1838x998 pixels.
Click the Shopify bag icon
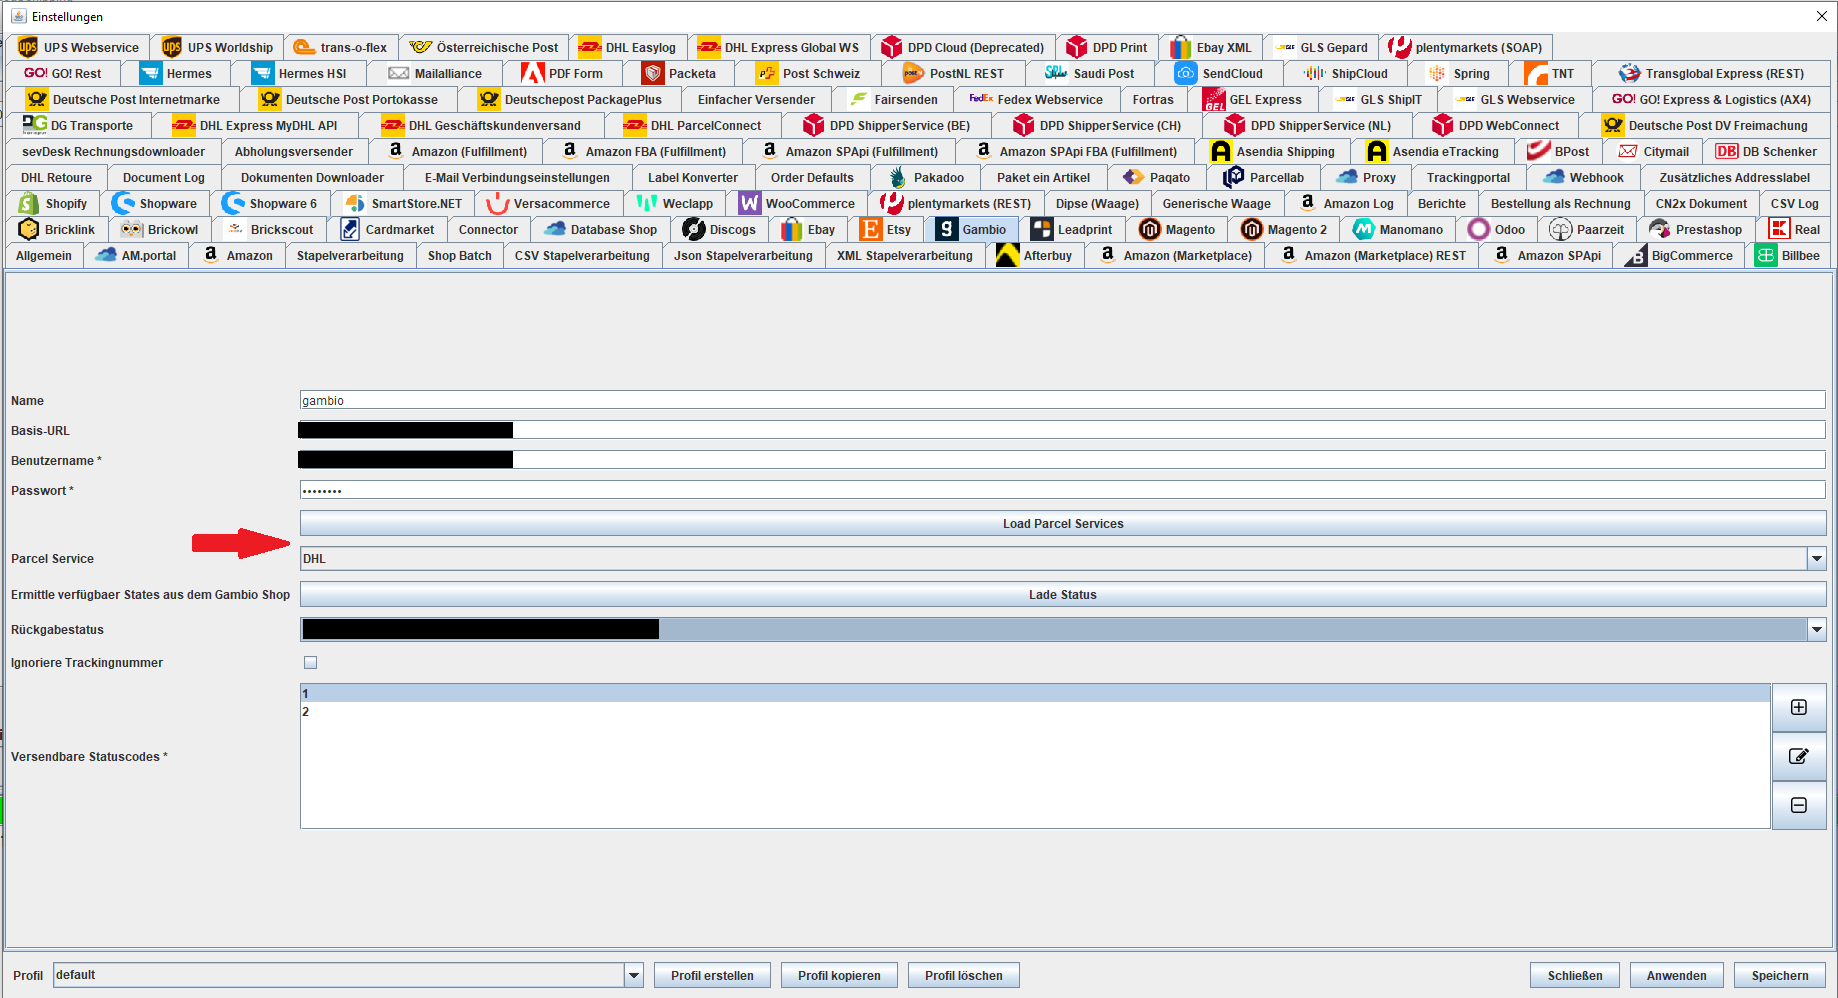tap(29, 203)
